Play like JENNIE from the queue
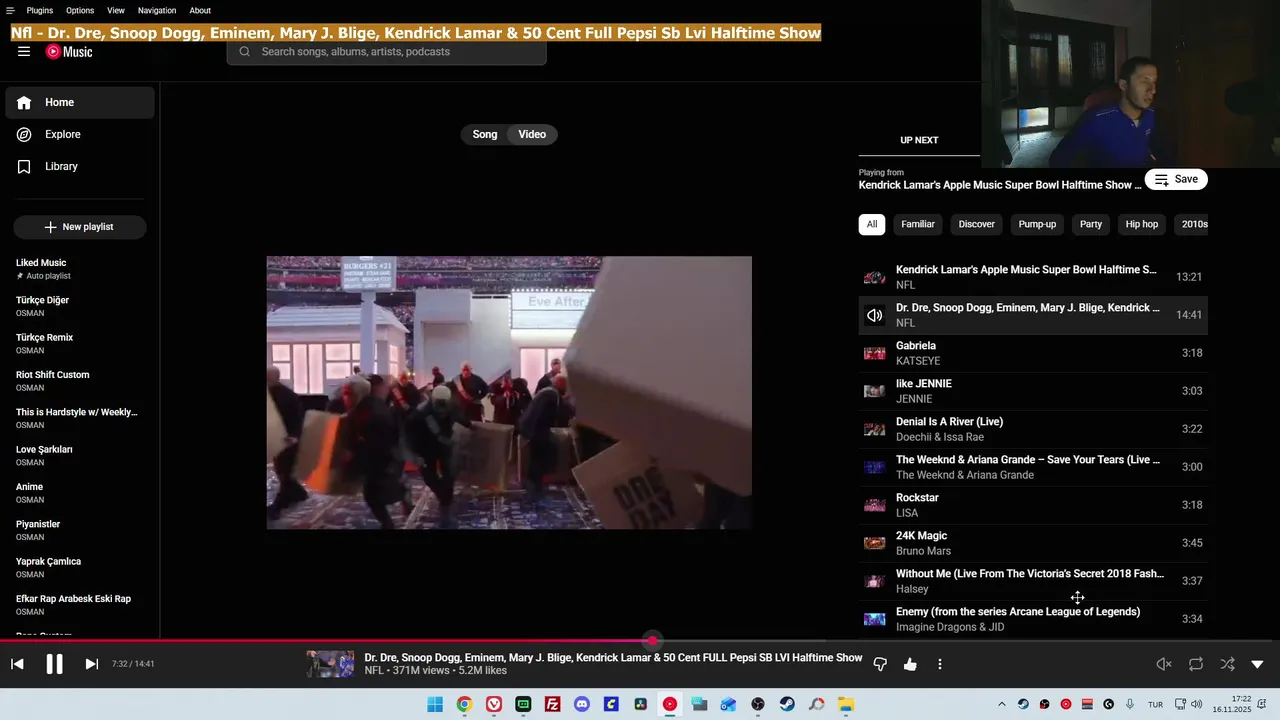 tap(1033, 391)
